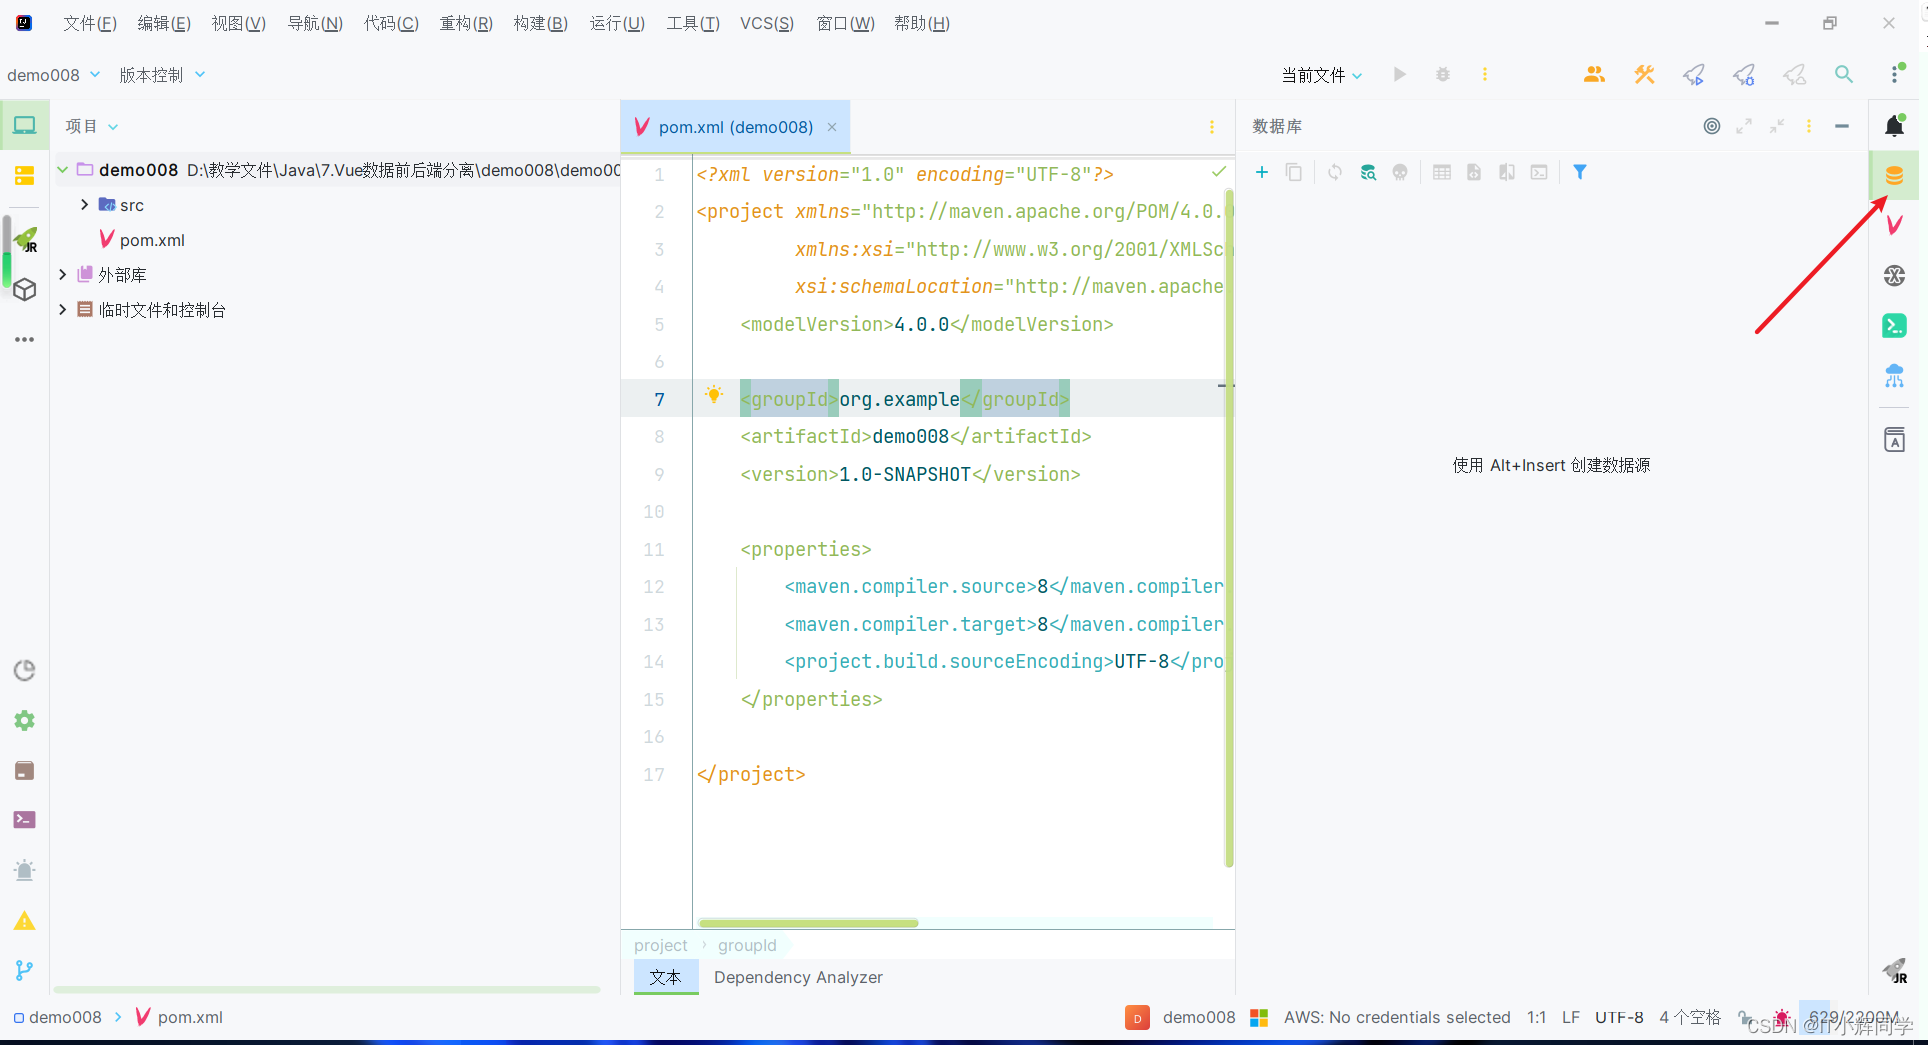Close the pom.xml (demo008) editor tab
The image size is (1928, 1045).
[832, 127]
